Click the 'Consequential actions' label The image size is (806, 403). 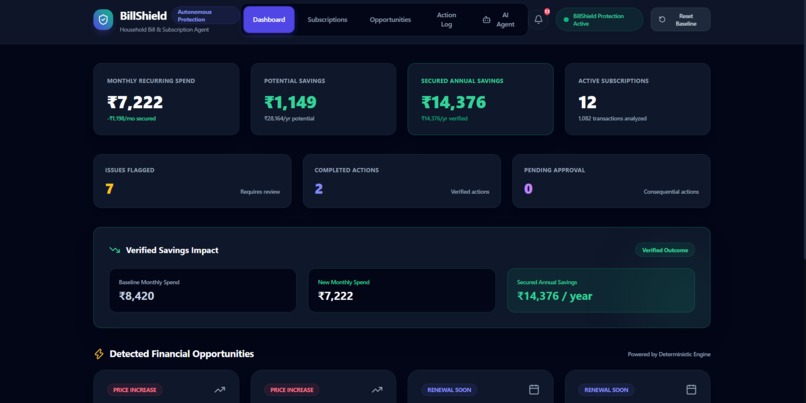pyautogui.click(x=671, y=192)
